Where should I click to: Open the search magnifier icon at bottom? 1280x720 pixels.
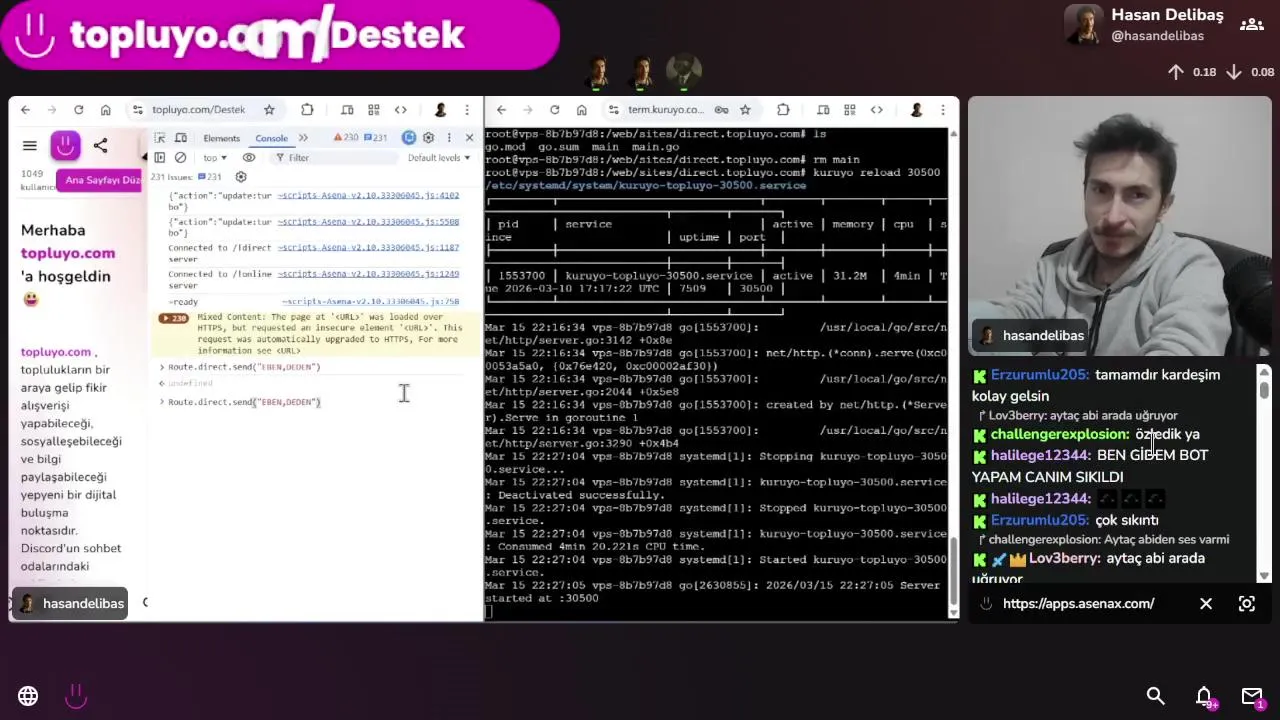tap(1156, 696)
